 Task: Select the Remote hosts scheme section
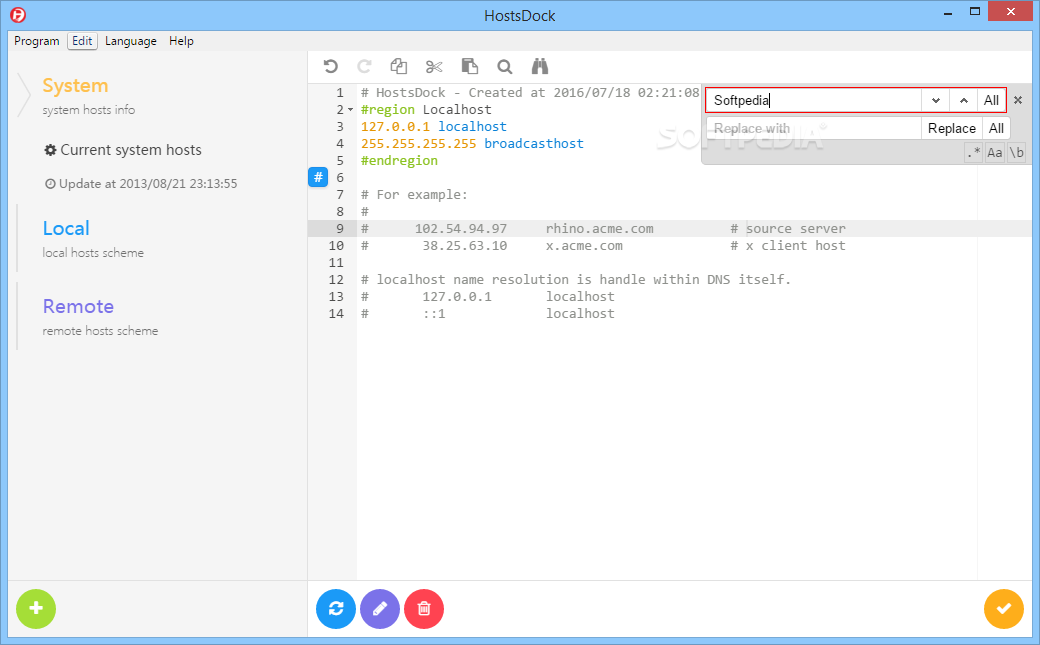(99, 317)
